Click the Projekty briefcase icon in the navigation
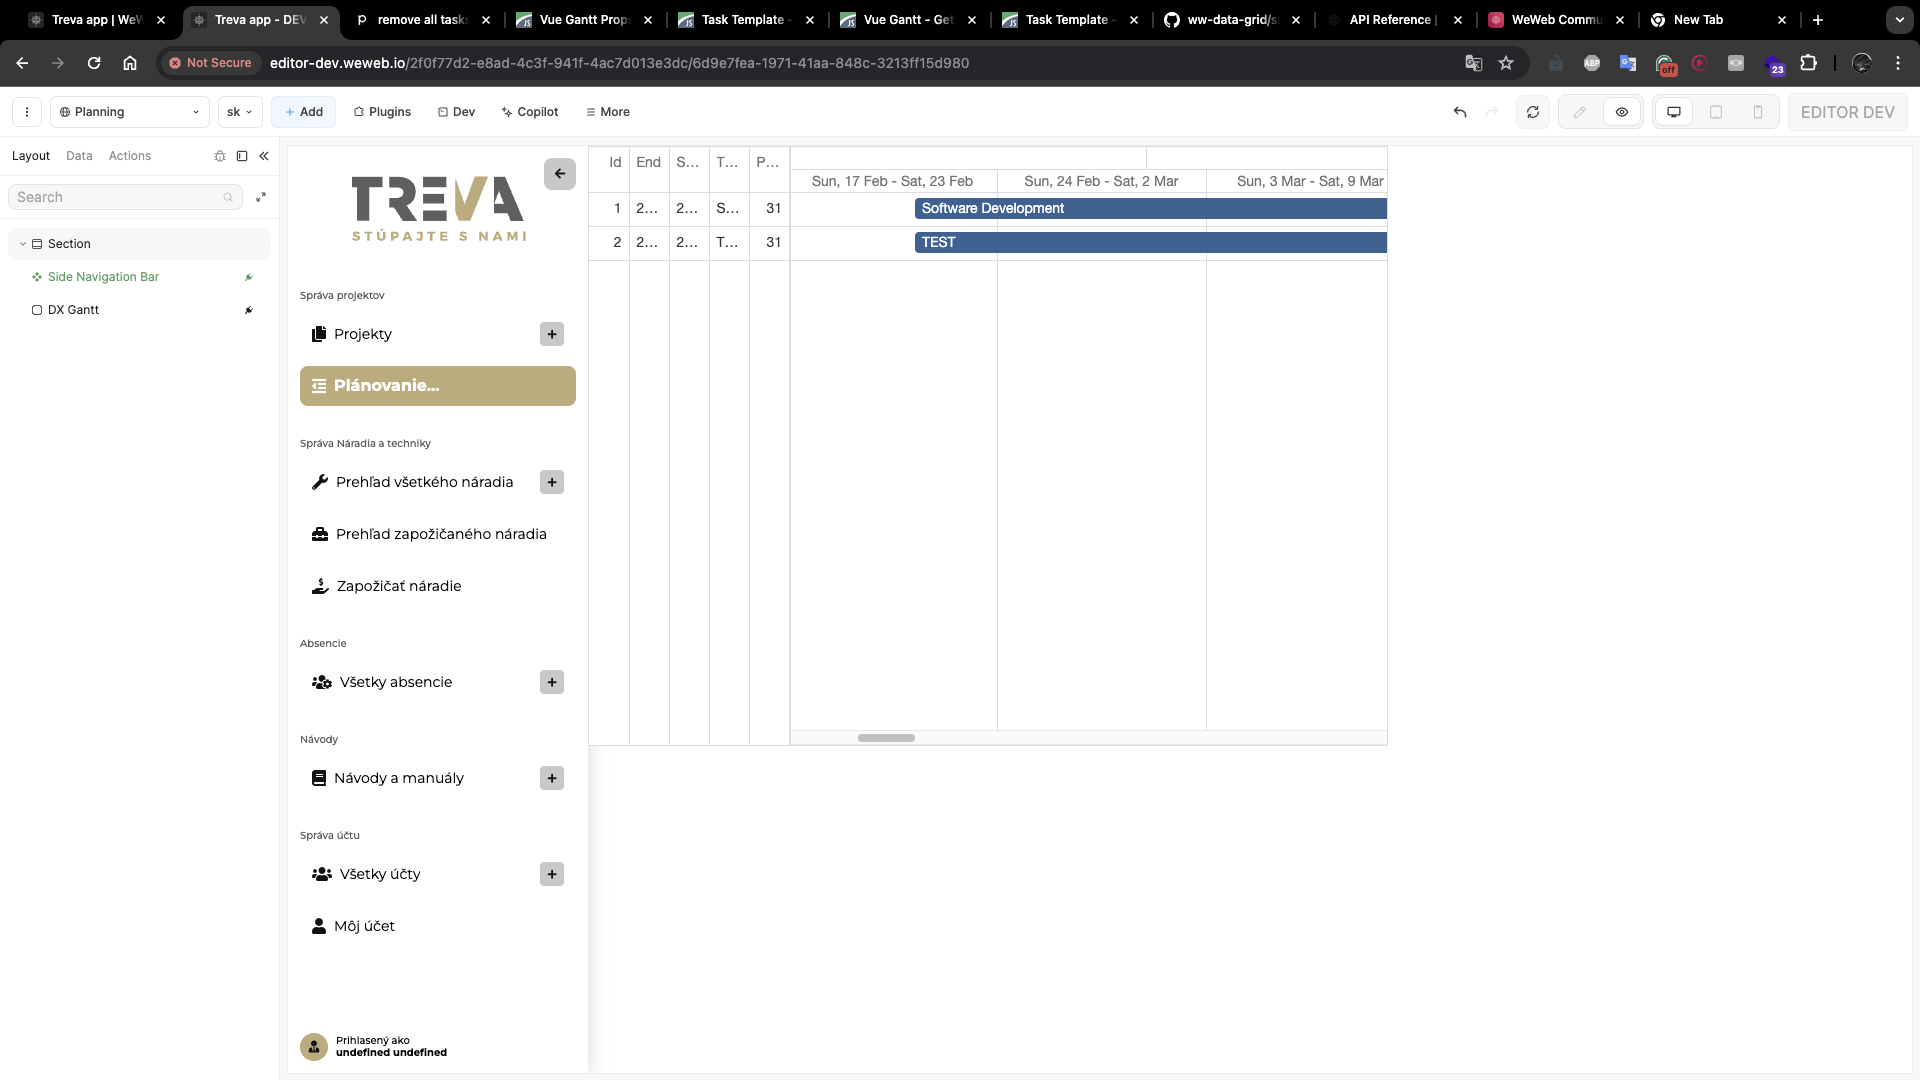 click(x=318, y=333)
